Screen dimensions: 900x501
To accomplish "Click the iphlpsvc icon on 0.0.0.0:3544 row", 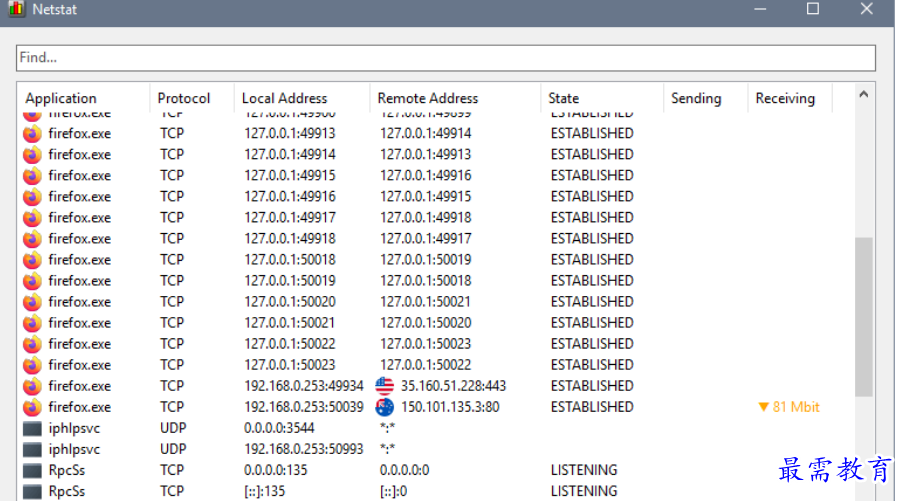I will point(32,429).
